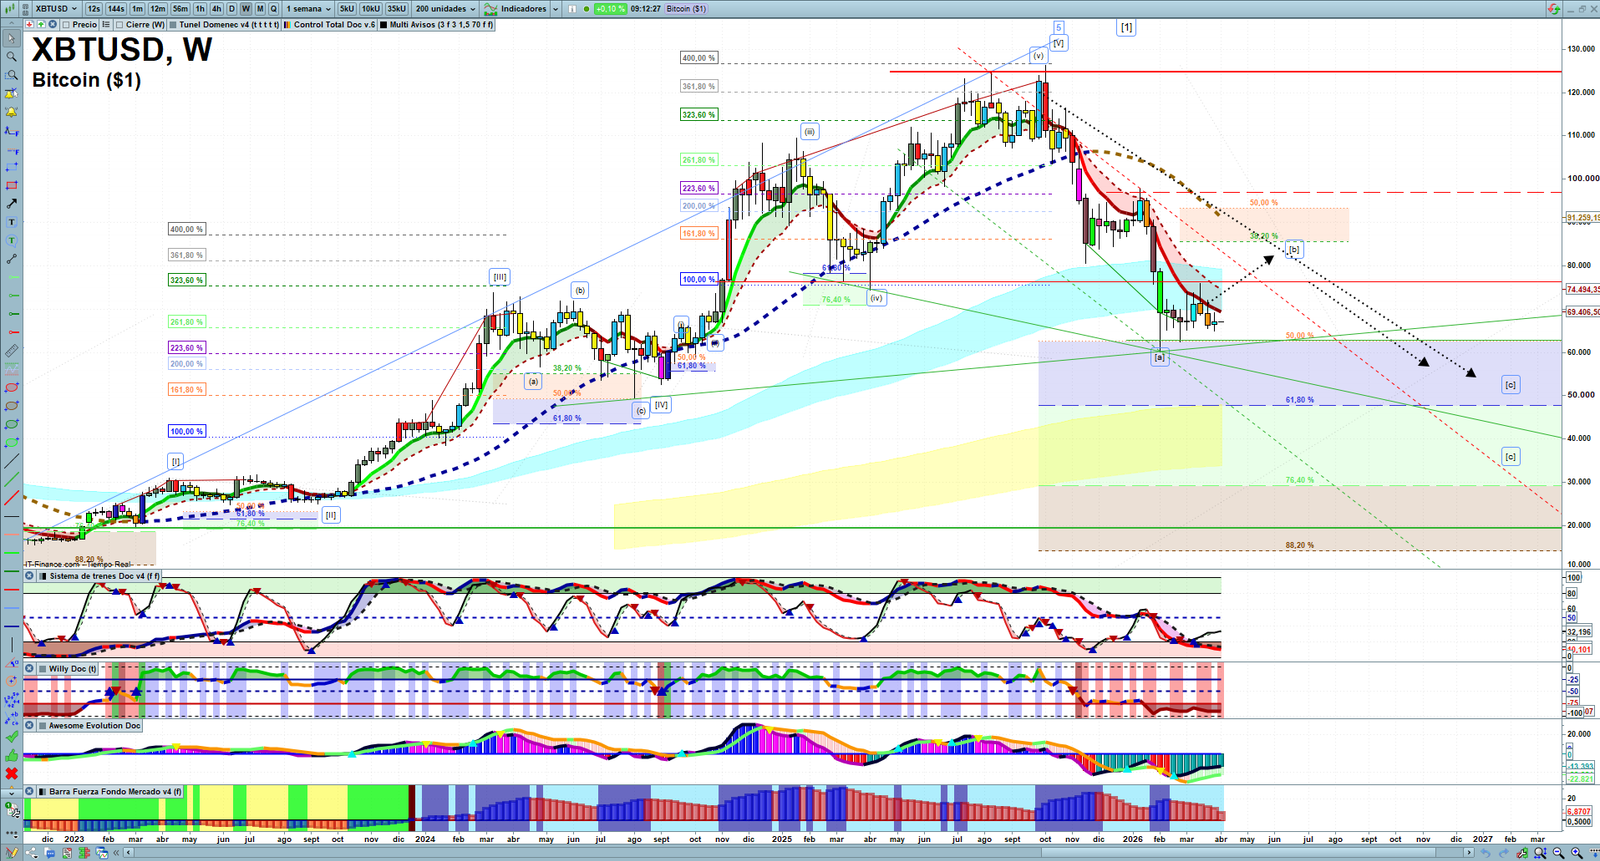The image size is (1600, 861).
Task: Open the XBTUSD symbol dropdown
Action: (x=56, y=9)
